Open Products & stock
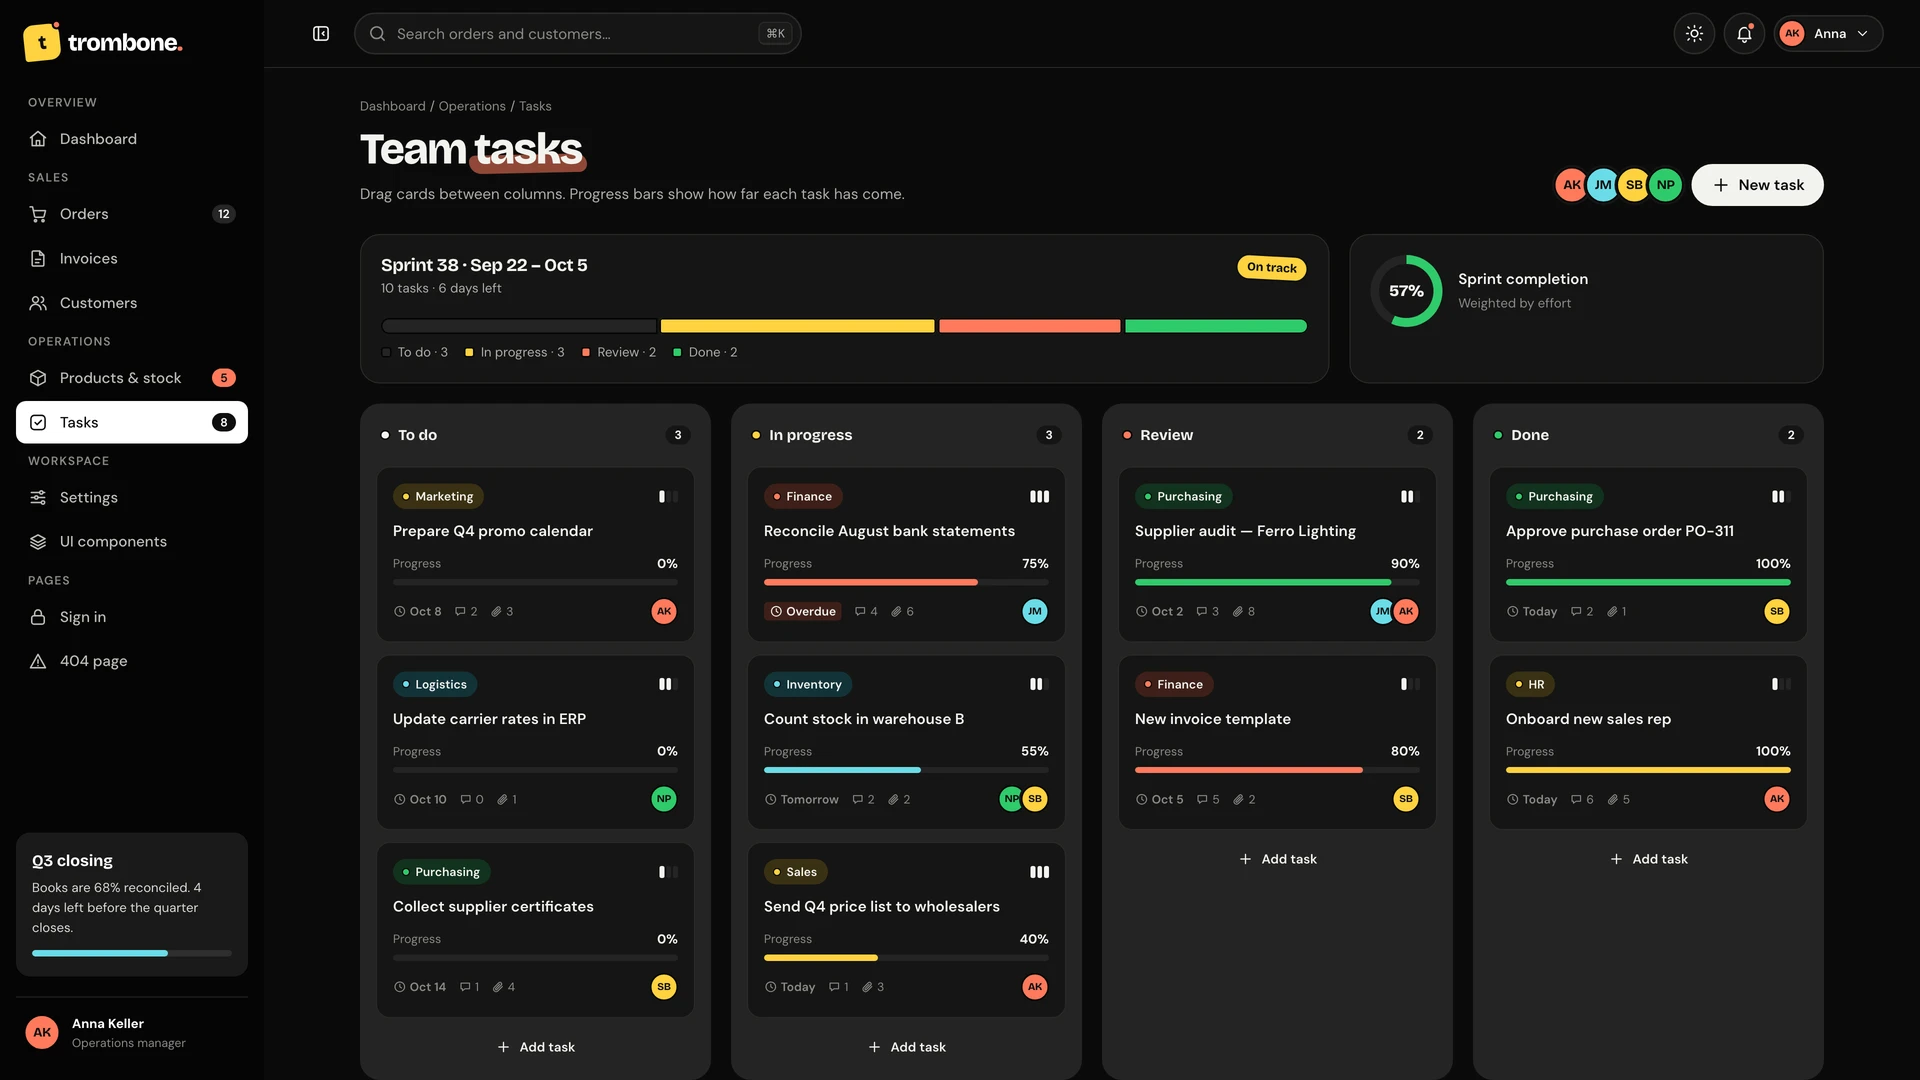Image resolution: width=1920 pixels, height=1080 pixels. (132, 378)
